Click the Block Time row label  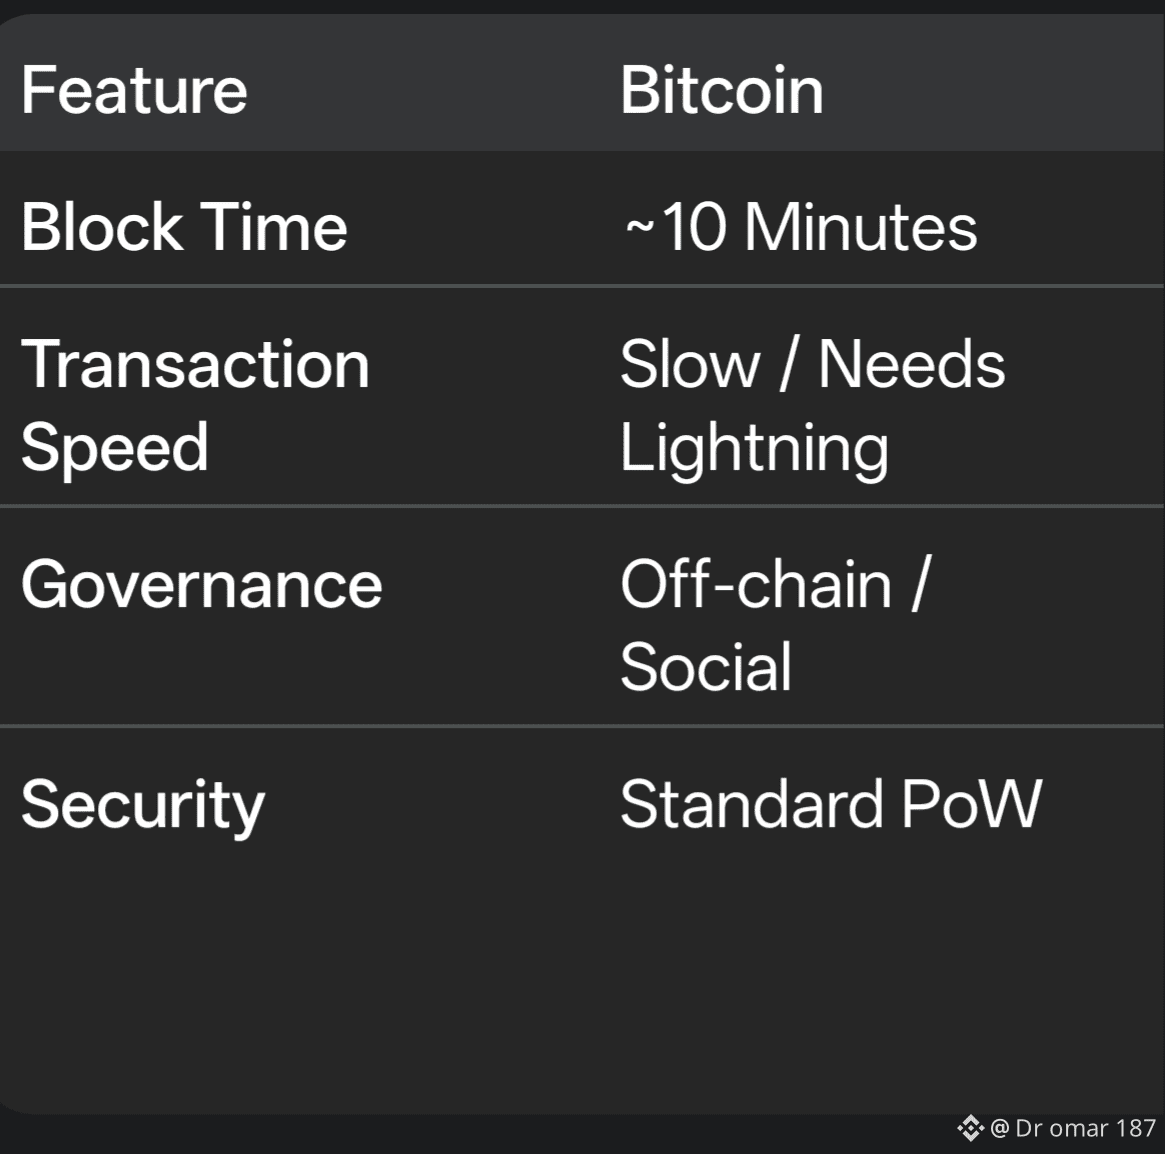tap(184, 227)
